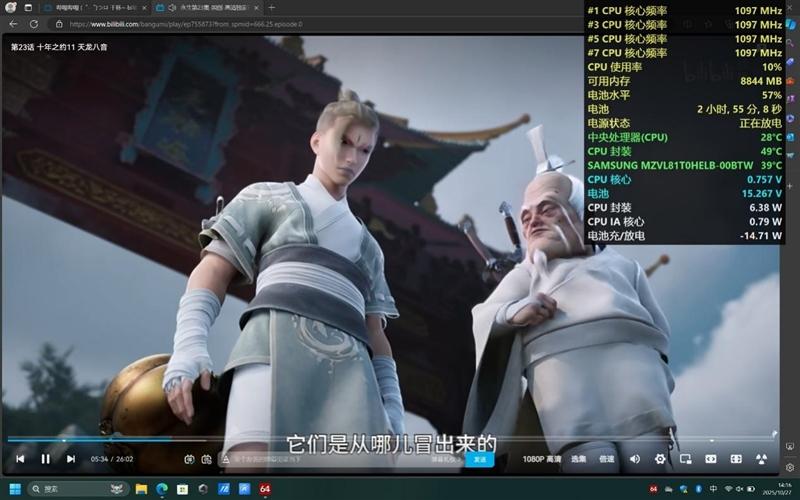
Task: Open Edge sidebar search icon
Action: point(790,43)
